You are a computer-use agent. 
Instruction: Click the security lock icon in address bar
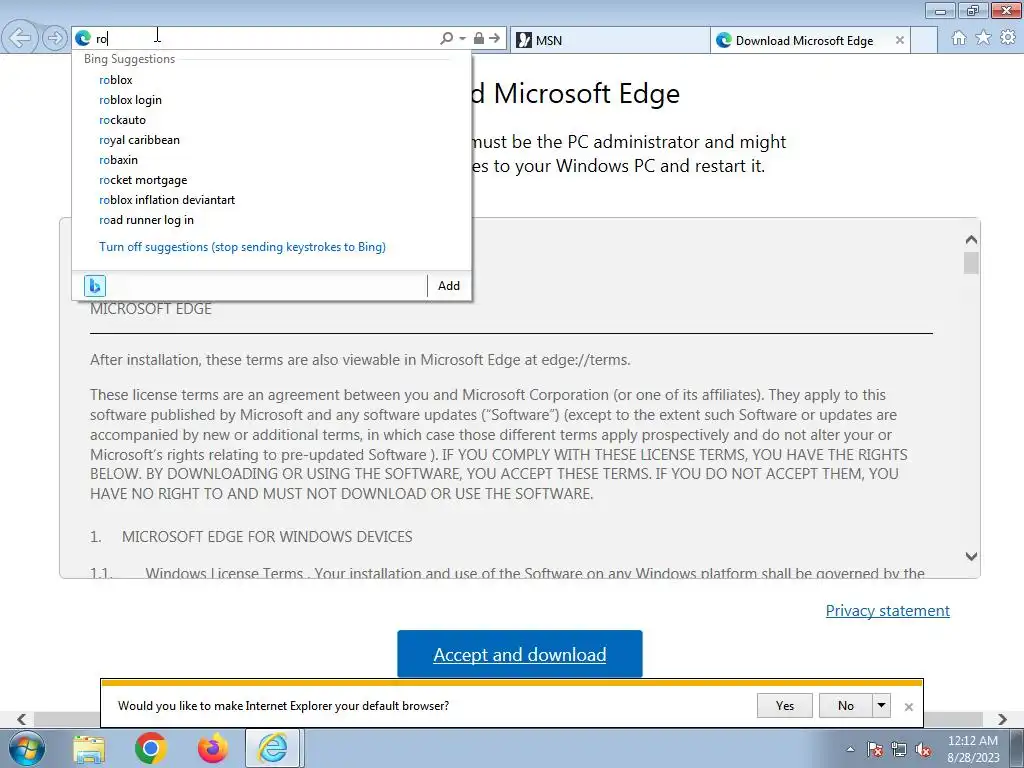pos(479,39)
